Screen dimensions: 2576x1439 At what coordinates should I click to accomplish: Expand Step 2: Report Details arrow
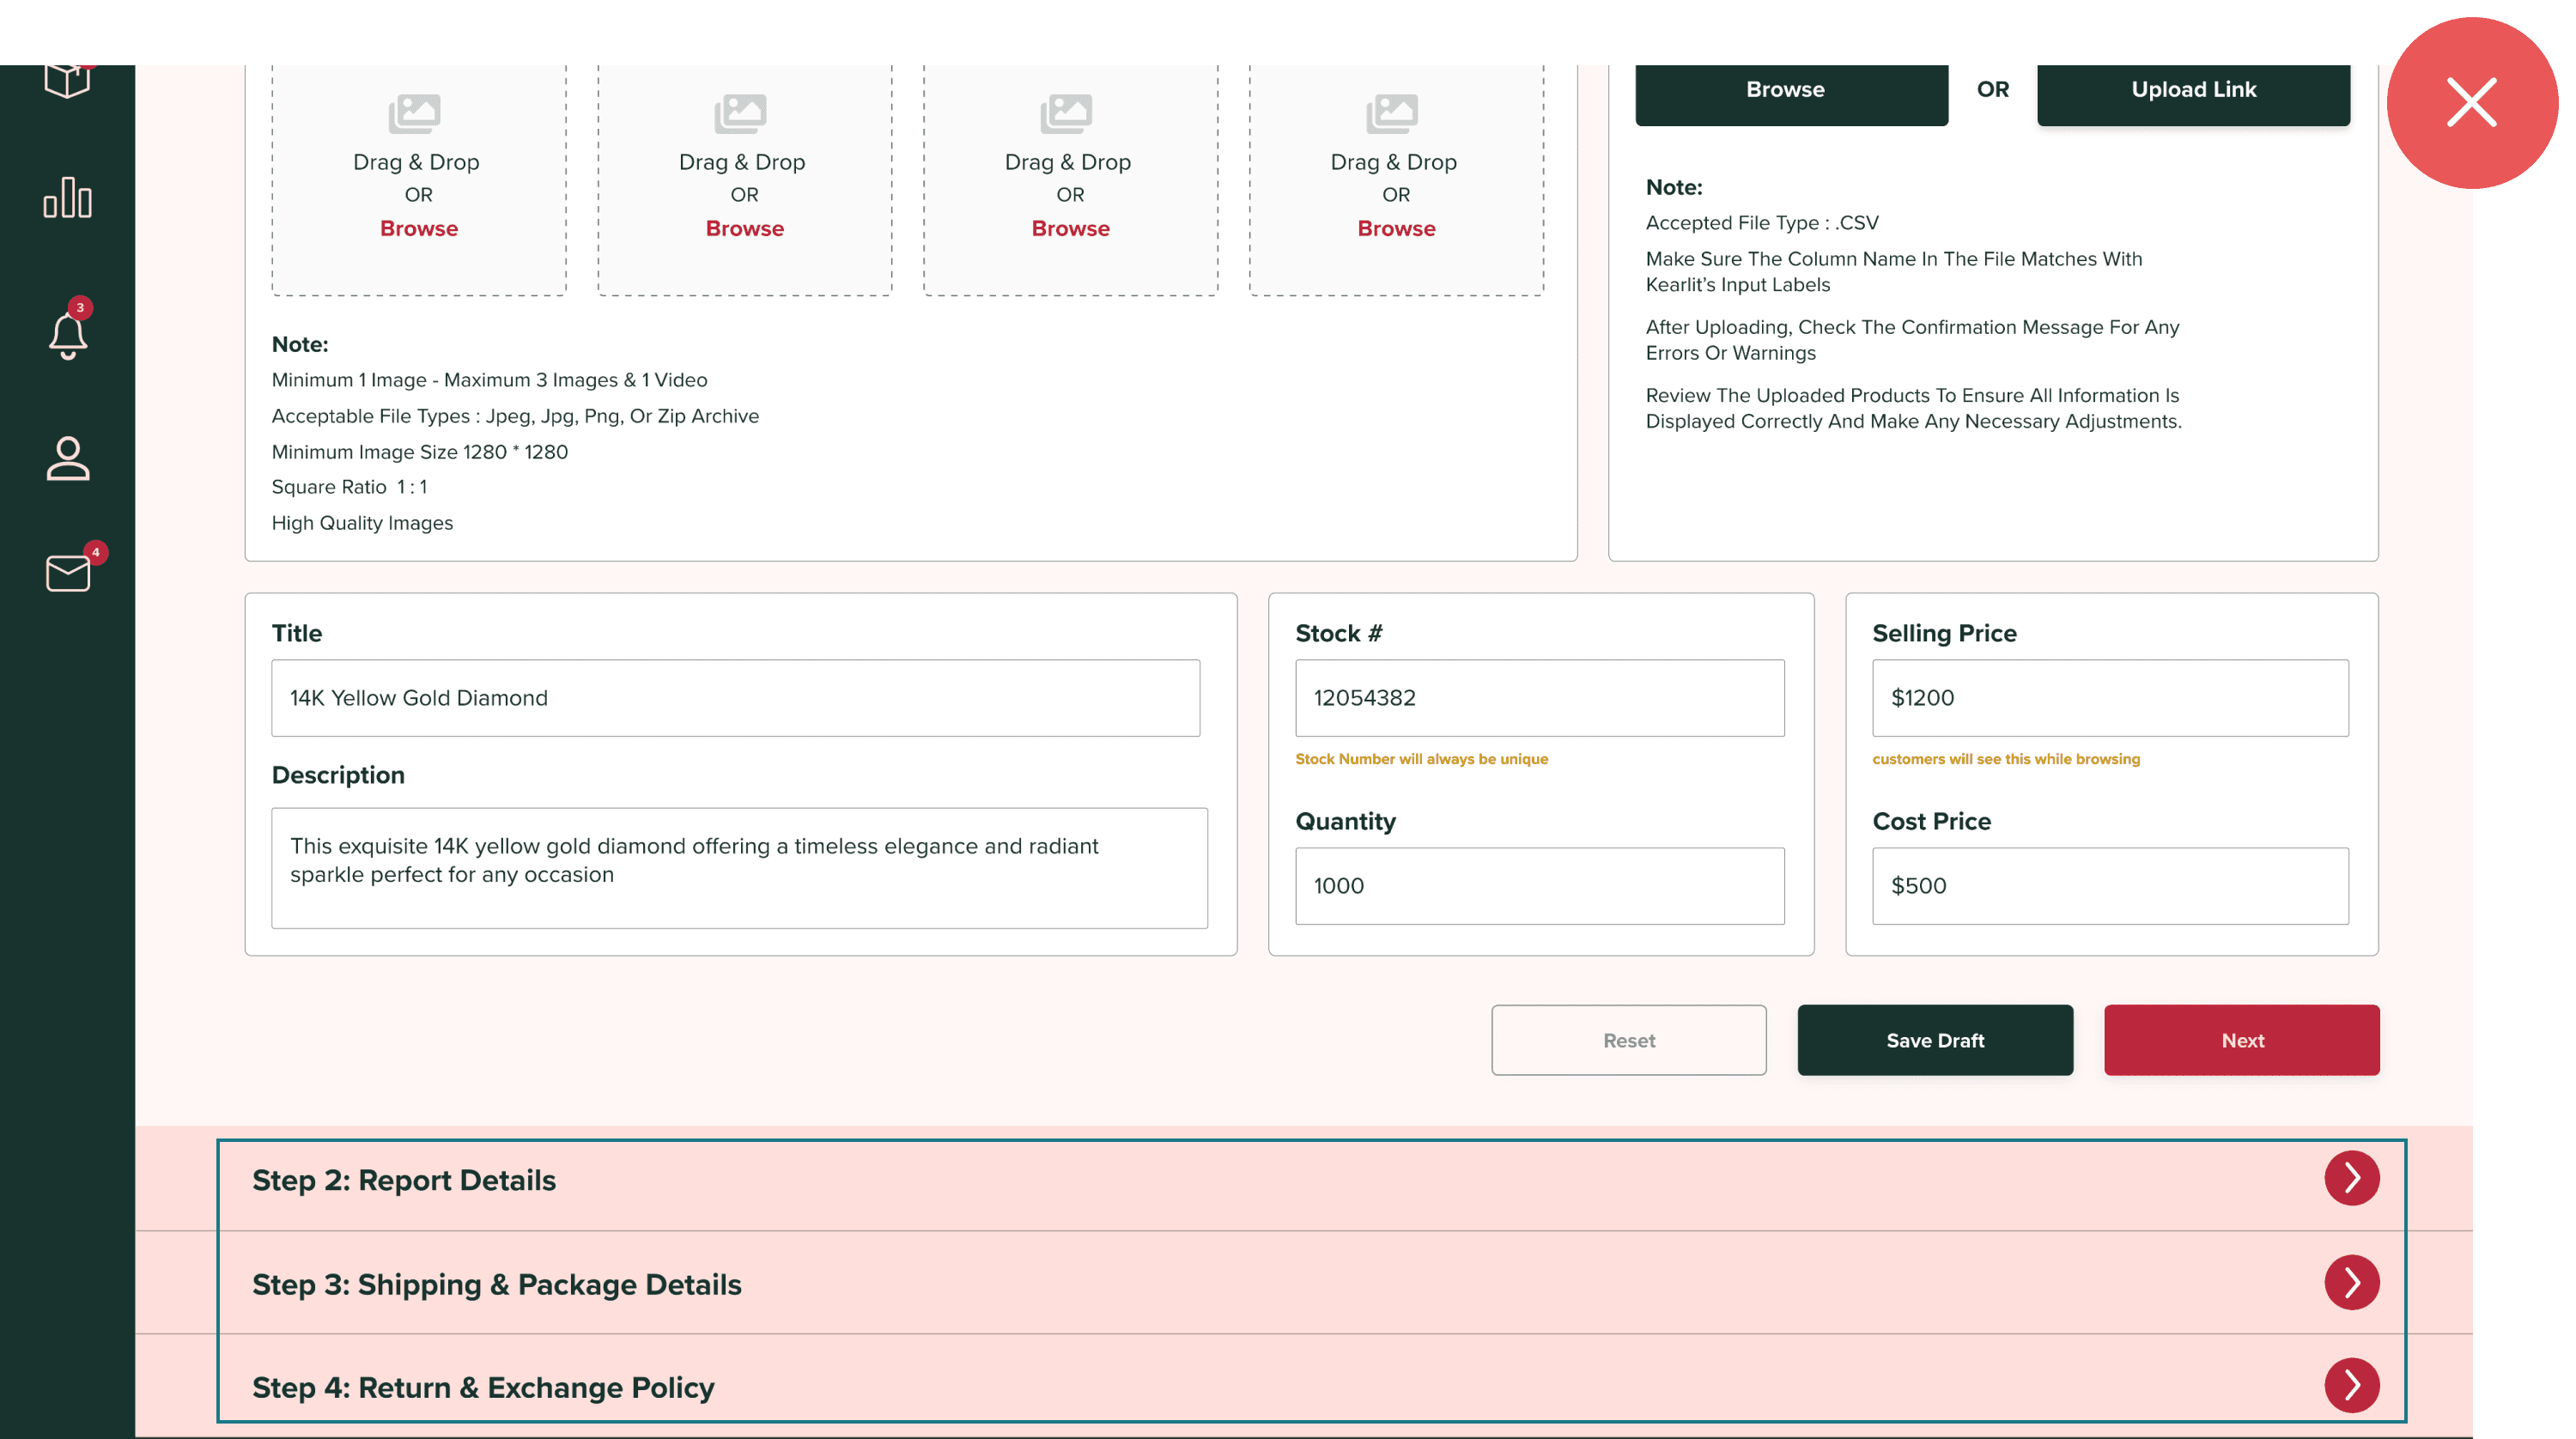click(x=2350, y=1178)
